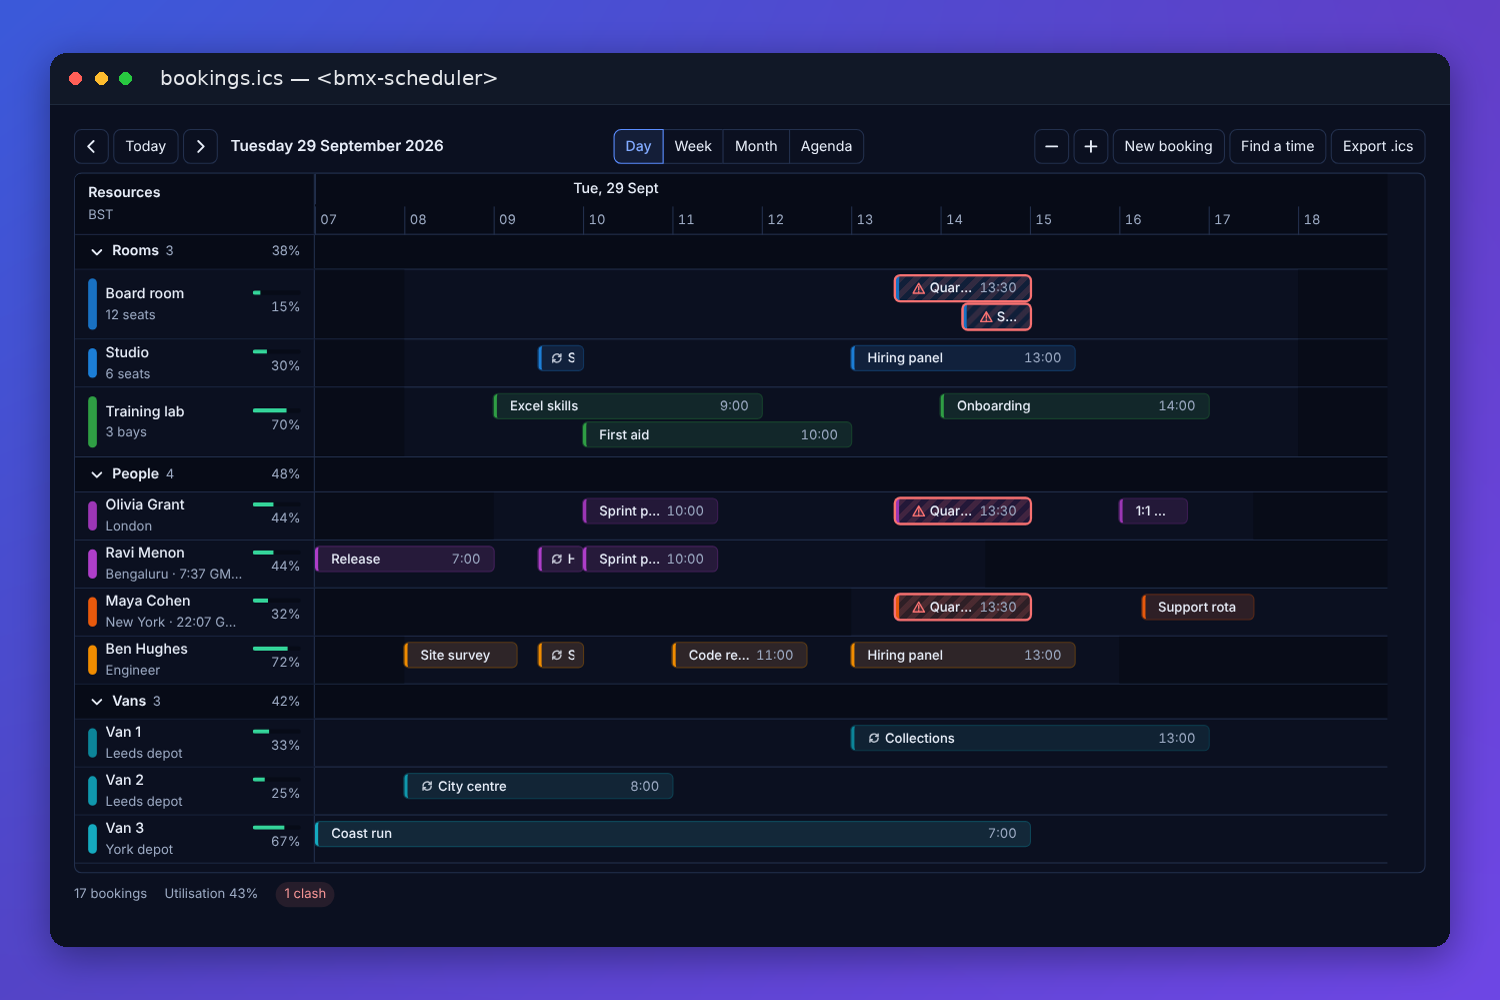Open the Onboarding 14:00 booking
This screenshot has width=1500, height=1000.
pos(1075,406)
